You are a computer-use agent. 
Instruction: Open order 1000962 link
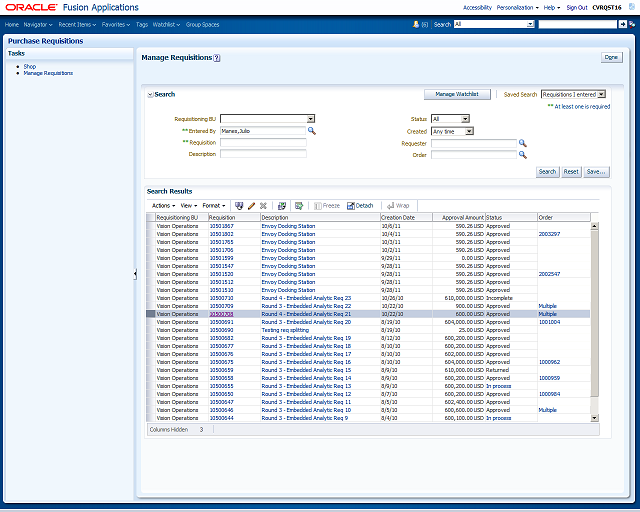(x=549, y=362)
